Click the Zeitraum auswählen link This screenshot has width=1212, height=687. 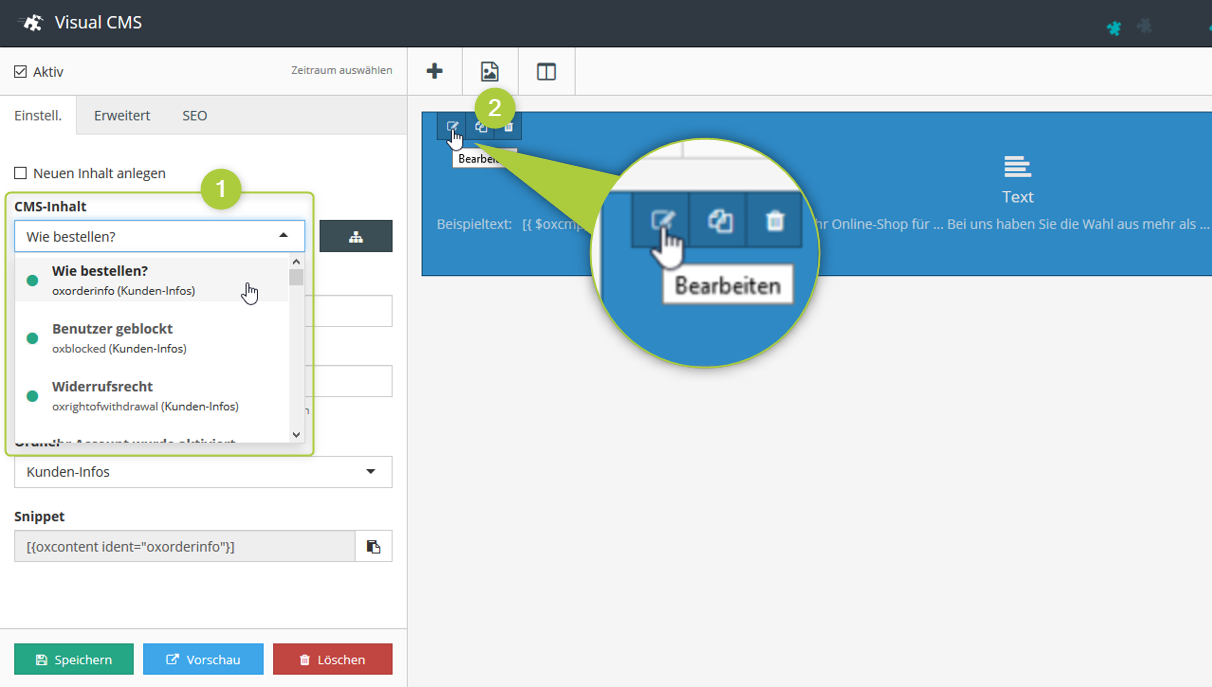342,71
